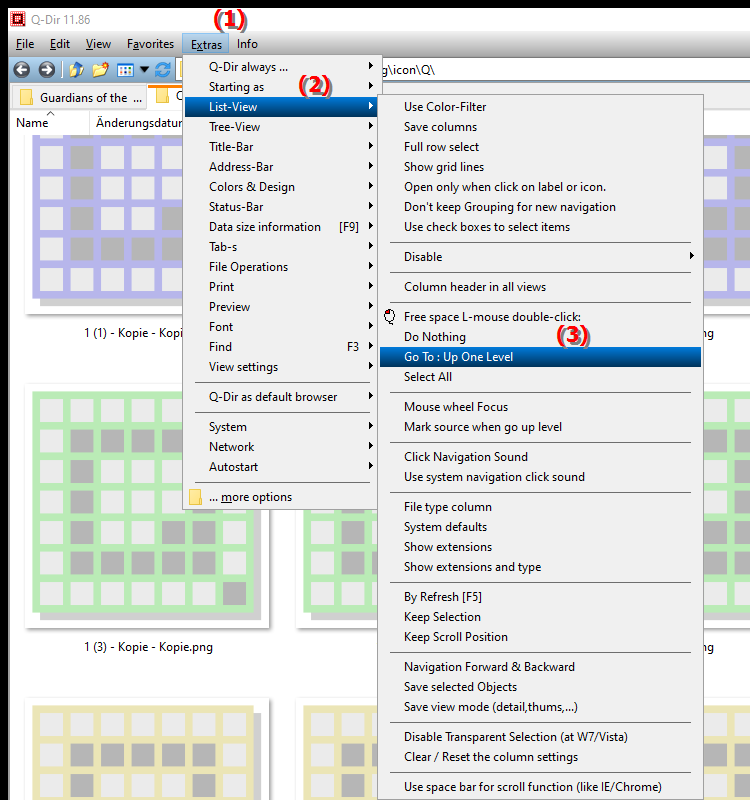Toggle Keep Scroll Position option
This screenshot has height=800, width=750.
tap(541, 637)
